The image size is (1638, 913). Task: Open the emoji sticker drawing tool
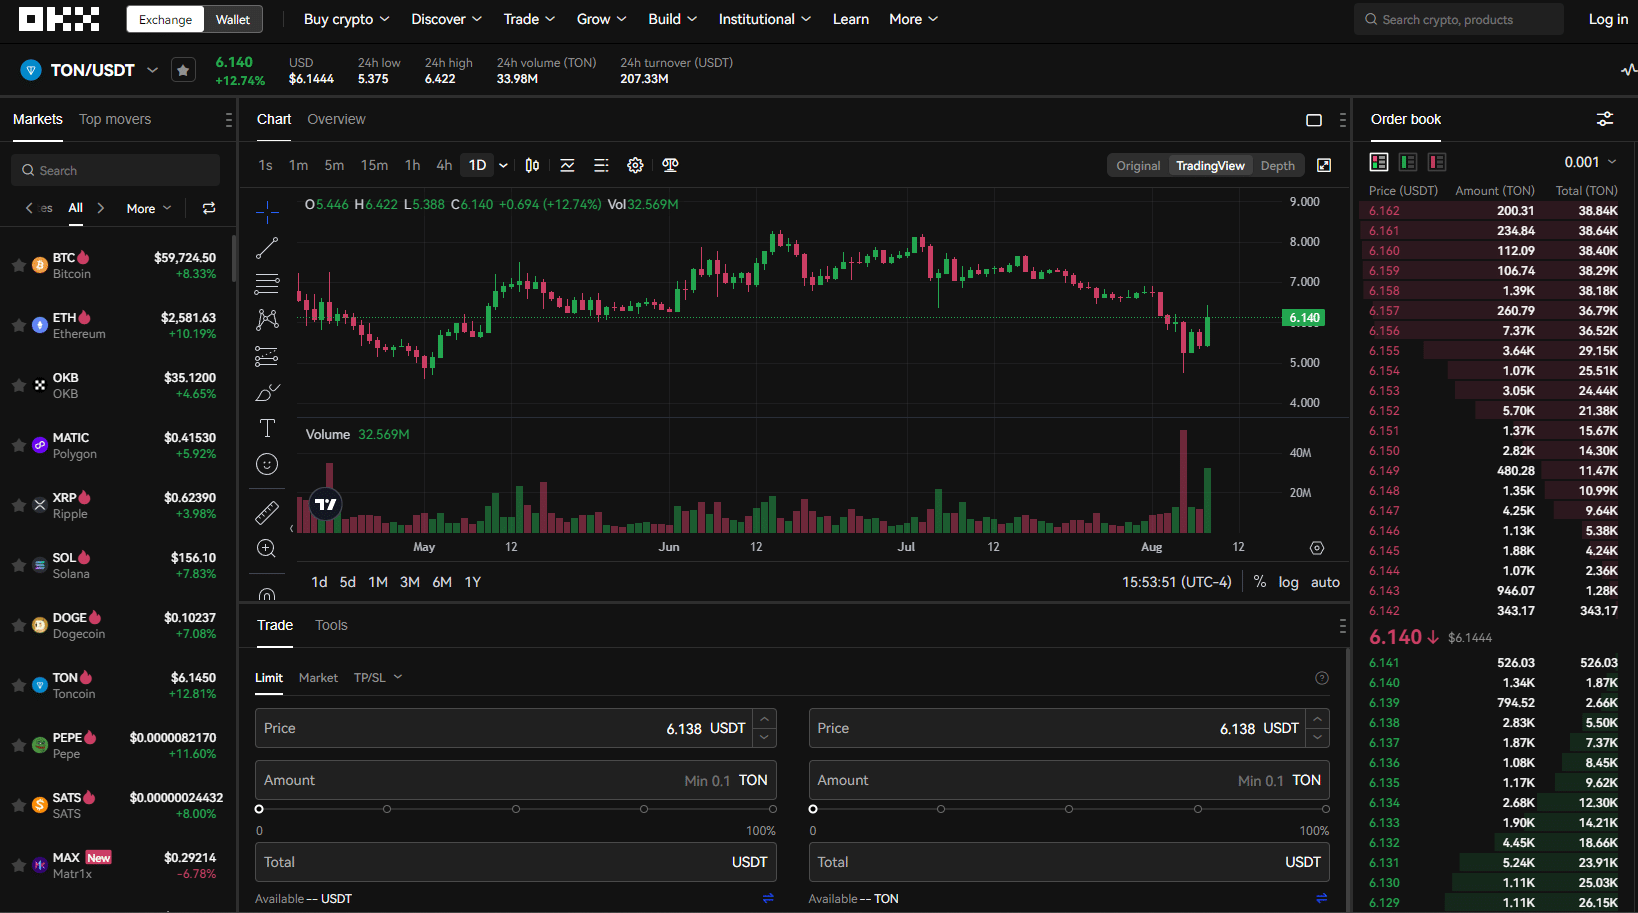tap(267, 463)
